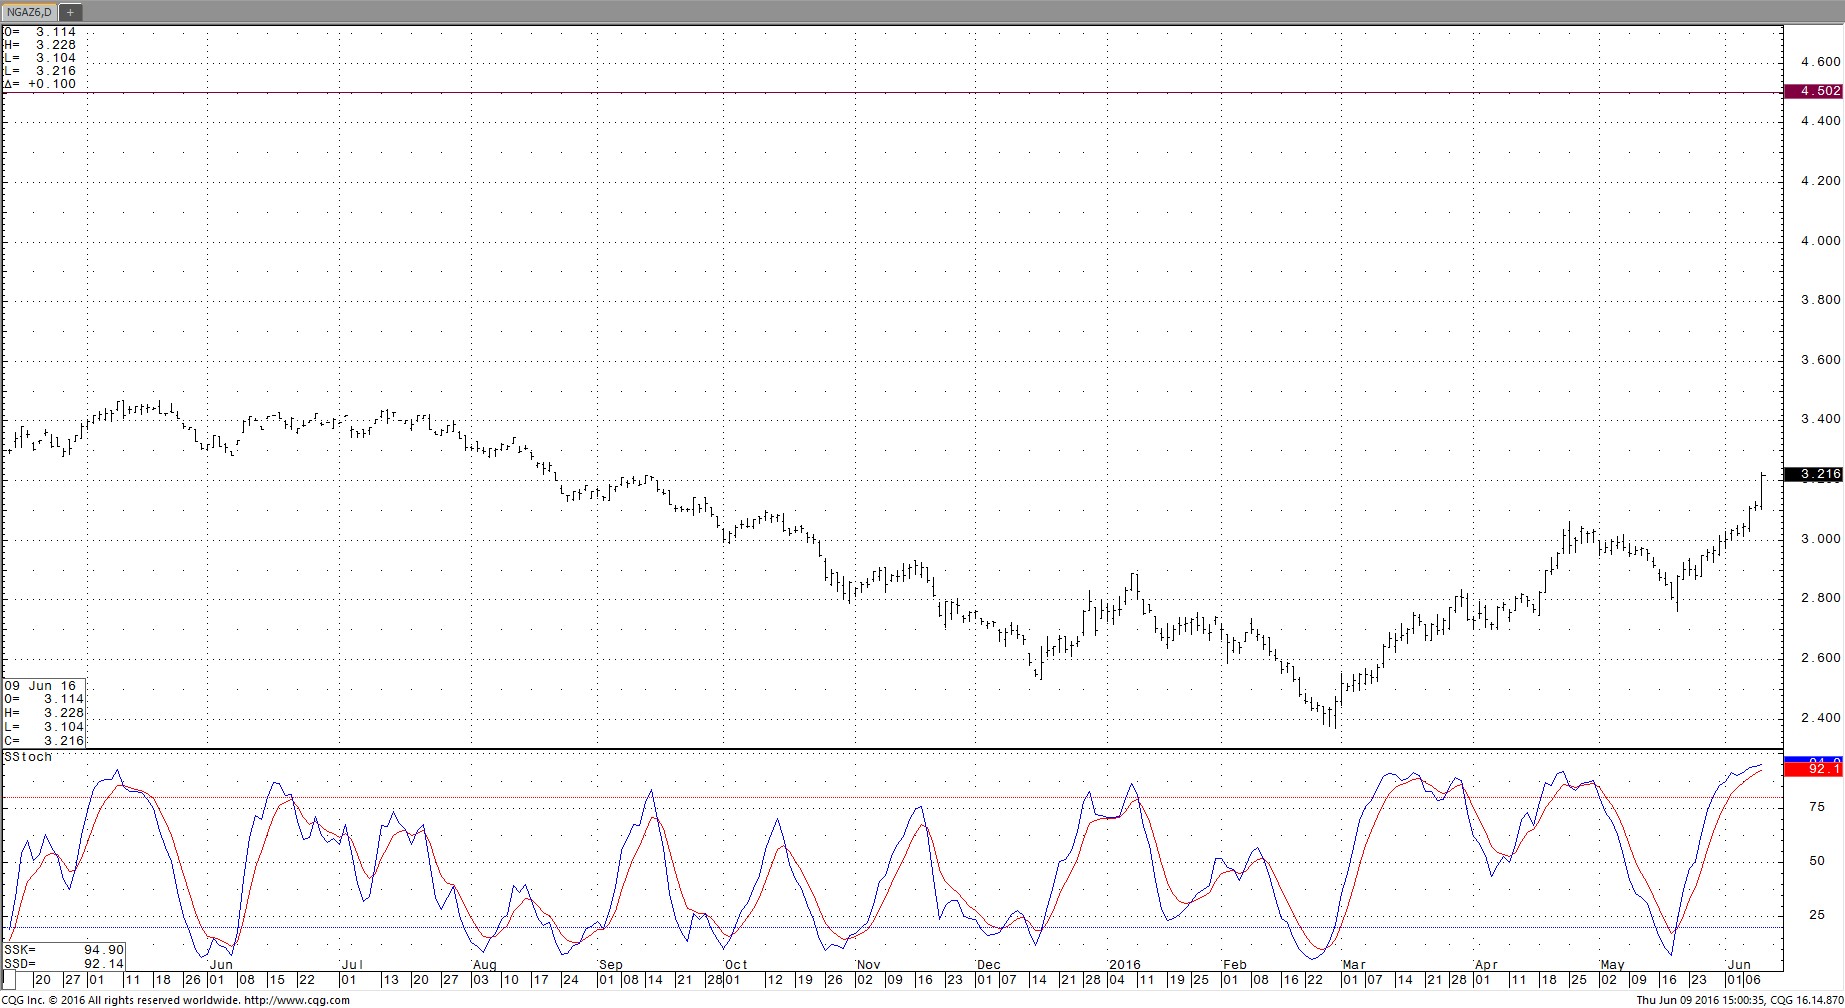Click the 2016 year label on time axis
Viewport: 1845px width, 1008px height.
pos(1123,965)
